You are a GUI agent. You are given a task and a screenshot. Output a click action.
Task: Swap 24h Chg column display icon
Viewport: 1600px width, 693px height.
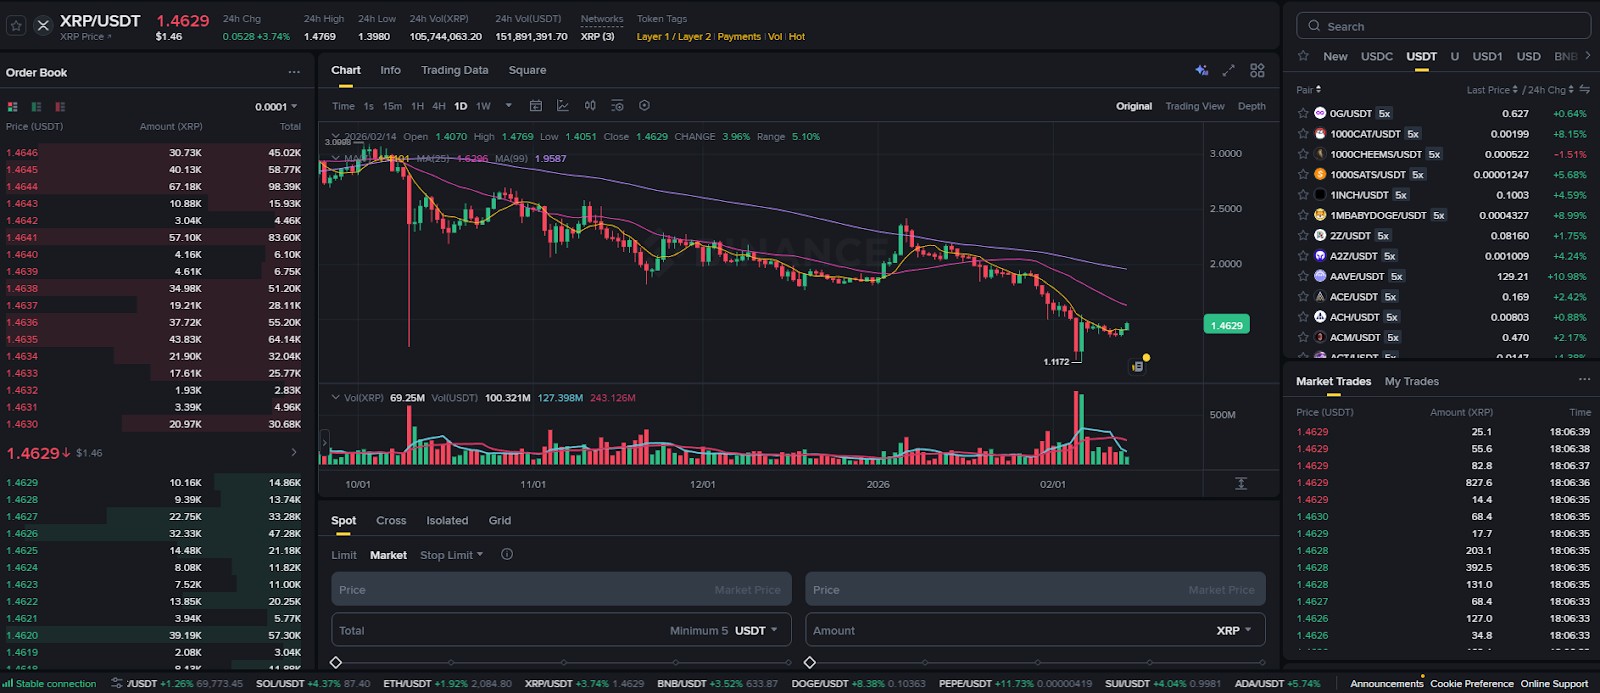tap(1584, 90)
